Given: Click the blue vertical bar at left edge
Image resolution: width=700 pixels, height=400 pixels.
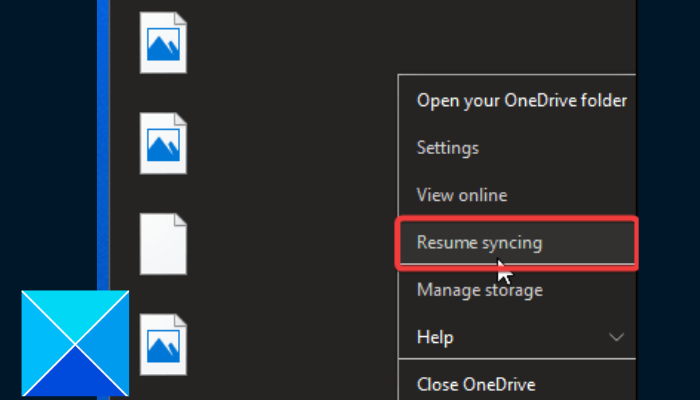Looking at the screenshot, I should coord(103,150).
